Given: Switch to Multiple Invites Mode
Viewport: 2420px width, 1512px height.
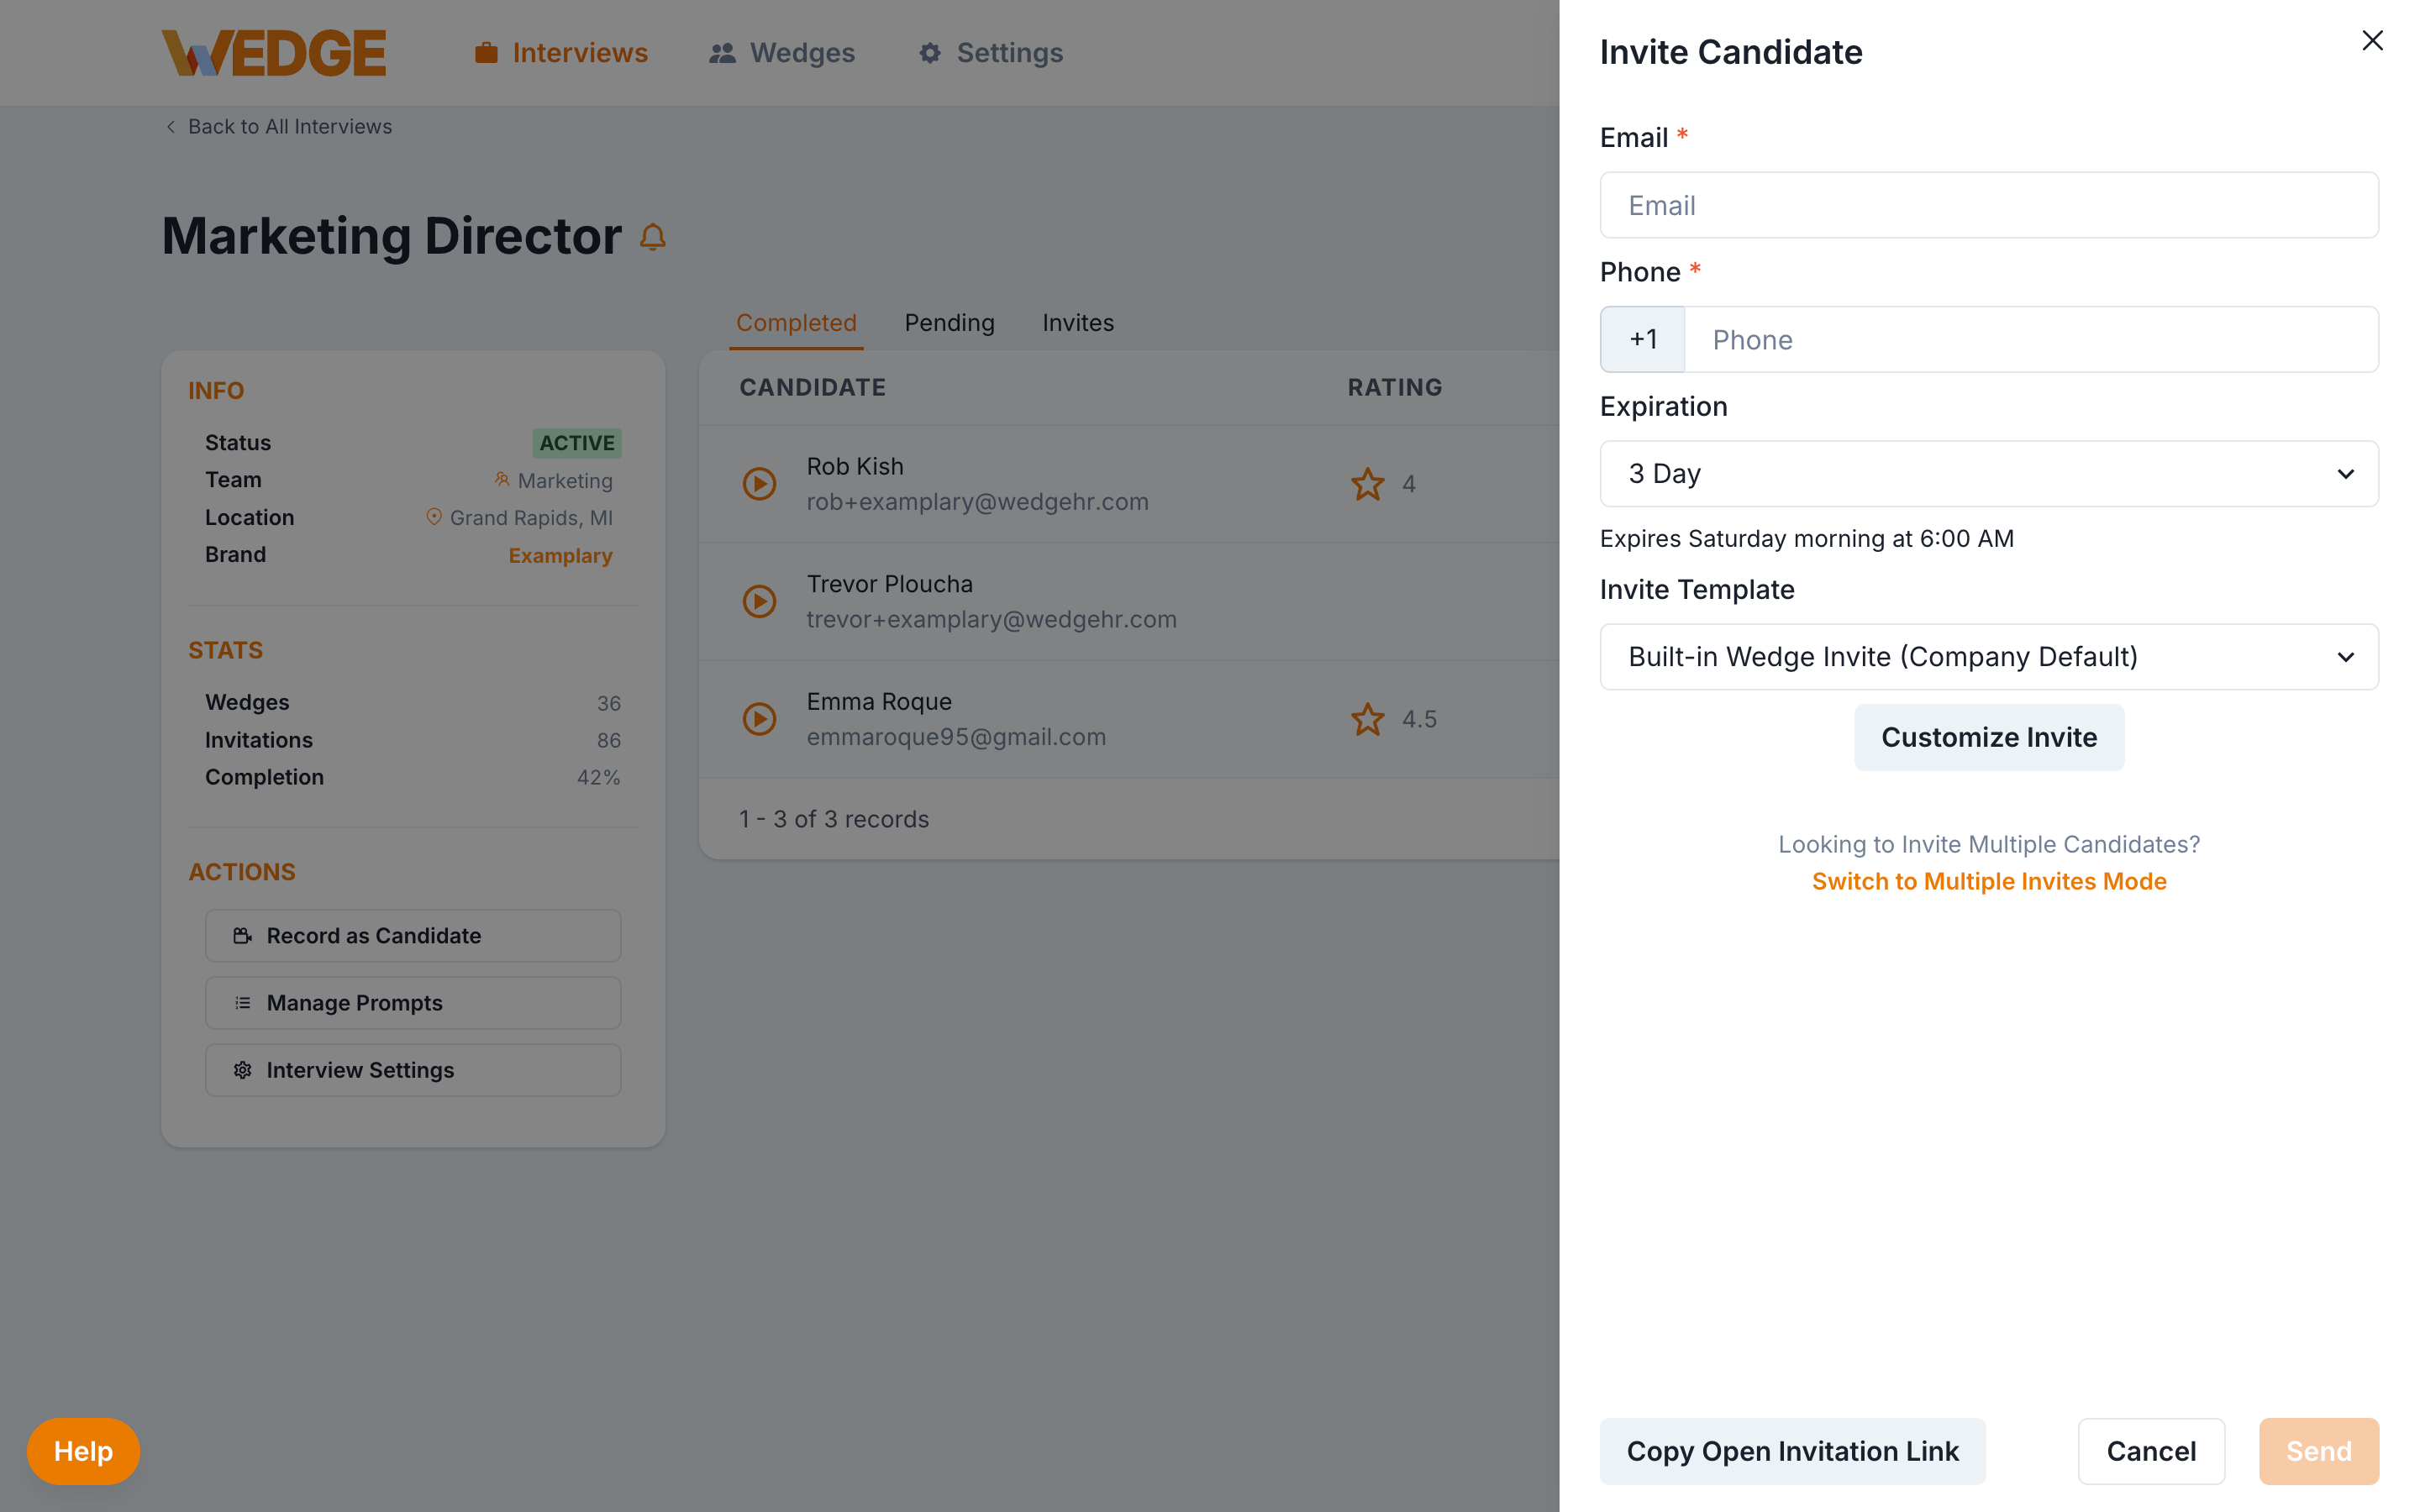Looking at the screenshot, I should pyautogui.click(x=1988, y=881).
